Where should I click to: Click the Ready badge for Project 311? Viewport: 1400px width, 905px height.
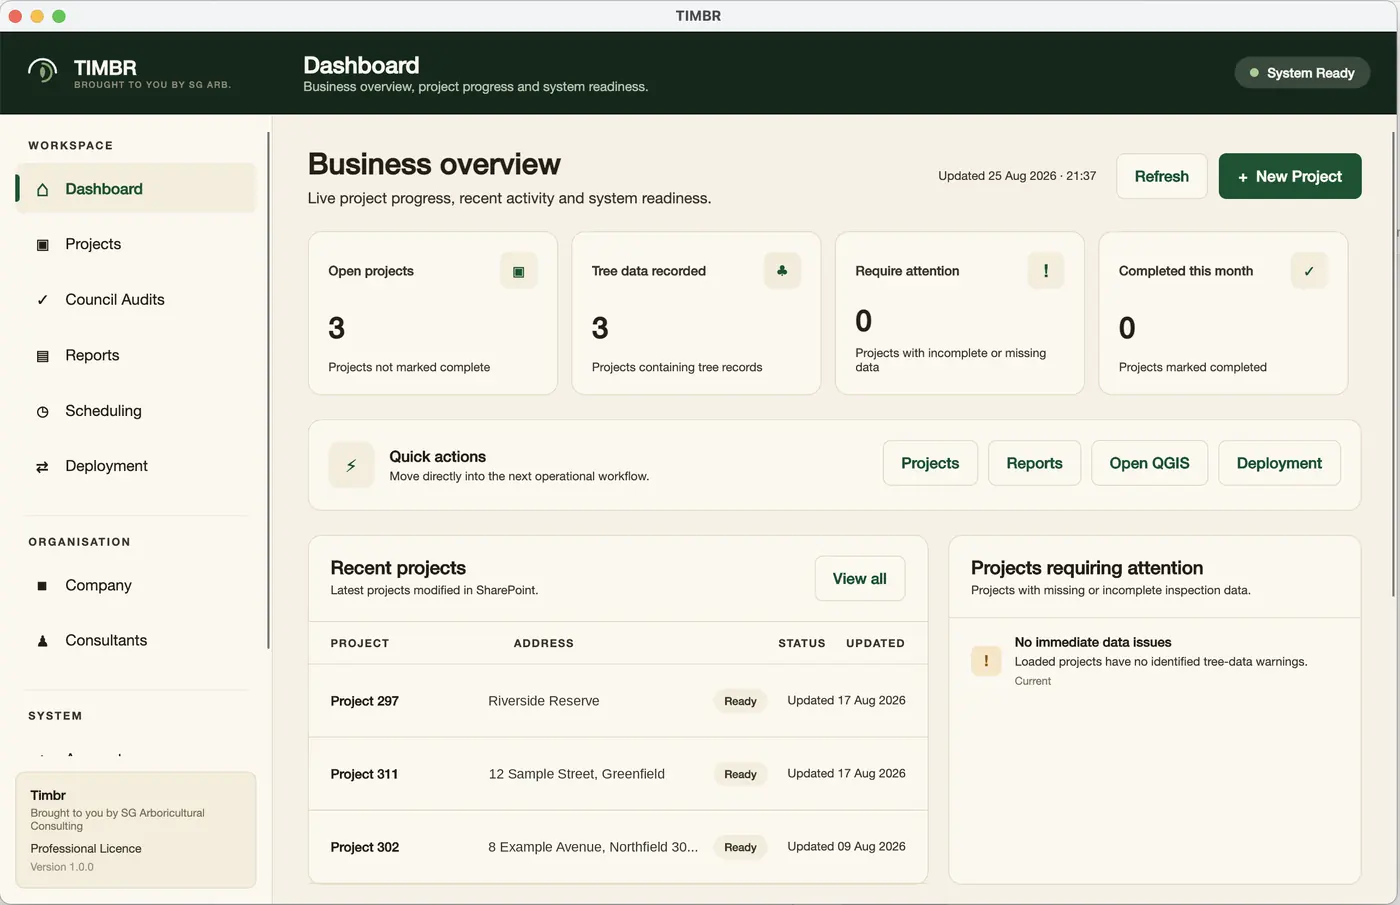[740, 774]
